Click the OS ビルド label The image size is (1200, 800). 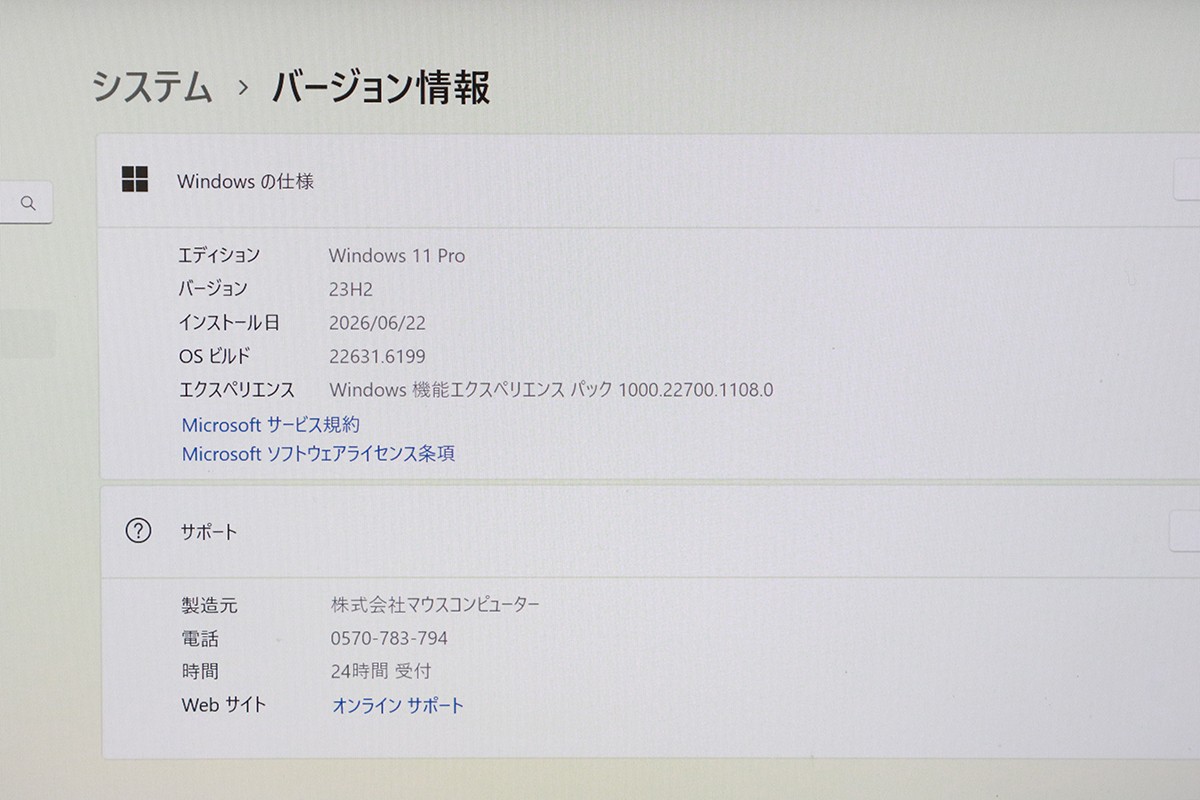[x=214, y=356]
